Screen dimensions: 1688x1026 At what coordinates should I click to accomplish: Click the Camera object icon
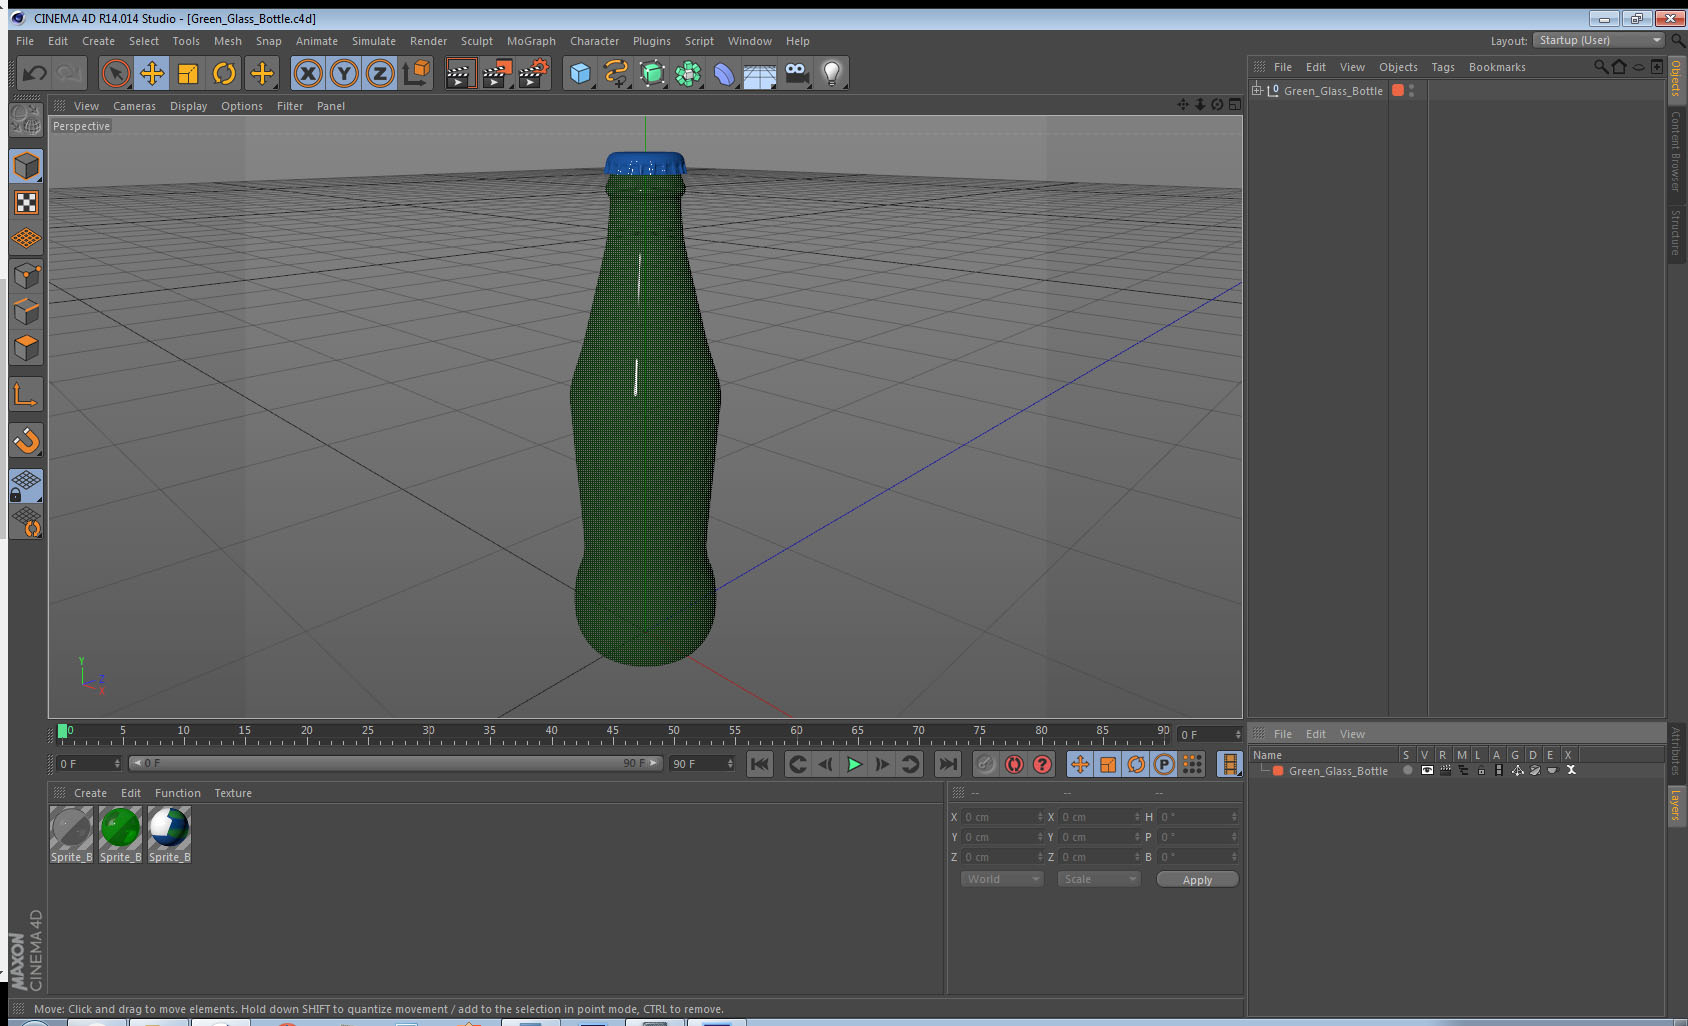tap(796, 73)
